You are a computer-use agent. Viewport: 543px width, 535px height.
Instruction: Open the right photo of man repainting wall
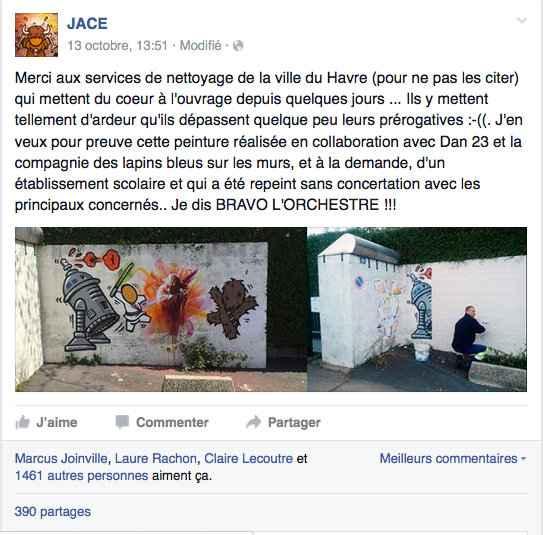pyautogui.click(x=417, y=309)
